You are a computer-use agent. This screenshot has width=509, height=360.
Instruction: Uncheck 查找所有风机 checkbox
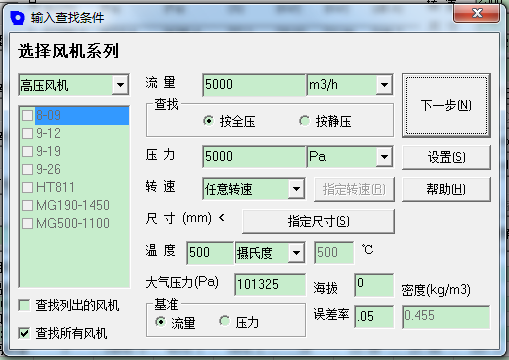[x=24, y=333]
